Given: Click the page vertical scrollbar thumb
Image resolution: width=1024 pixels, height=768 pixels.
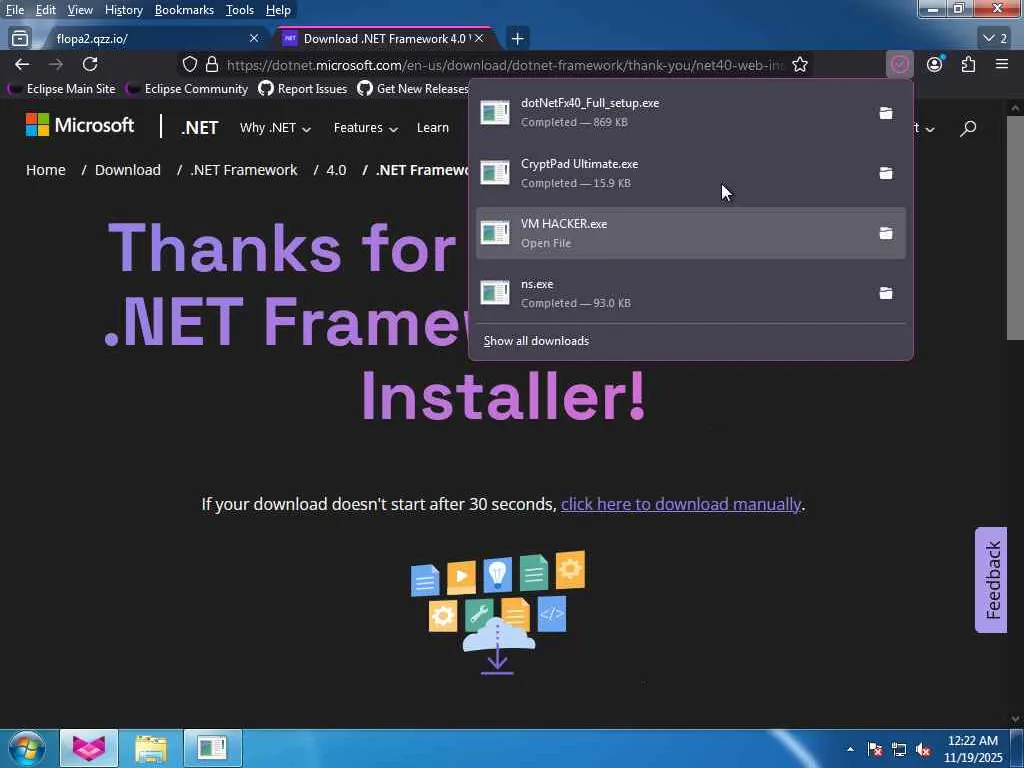Looking at the screenshot, I should coord(1015,227).
